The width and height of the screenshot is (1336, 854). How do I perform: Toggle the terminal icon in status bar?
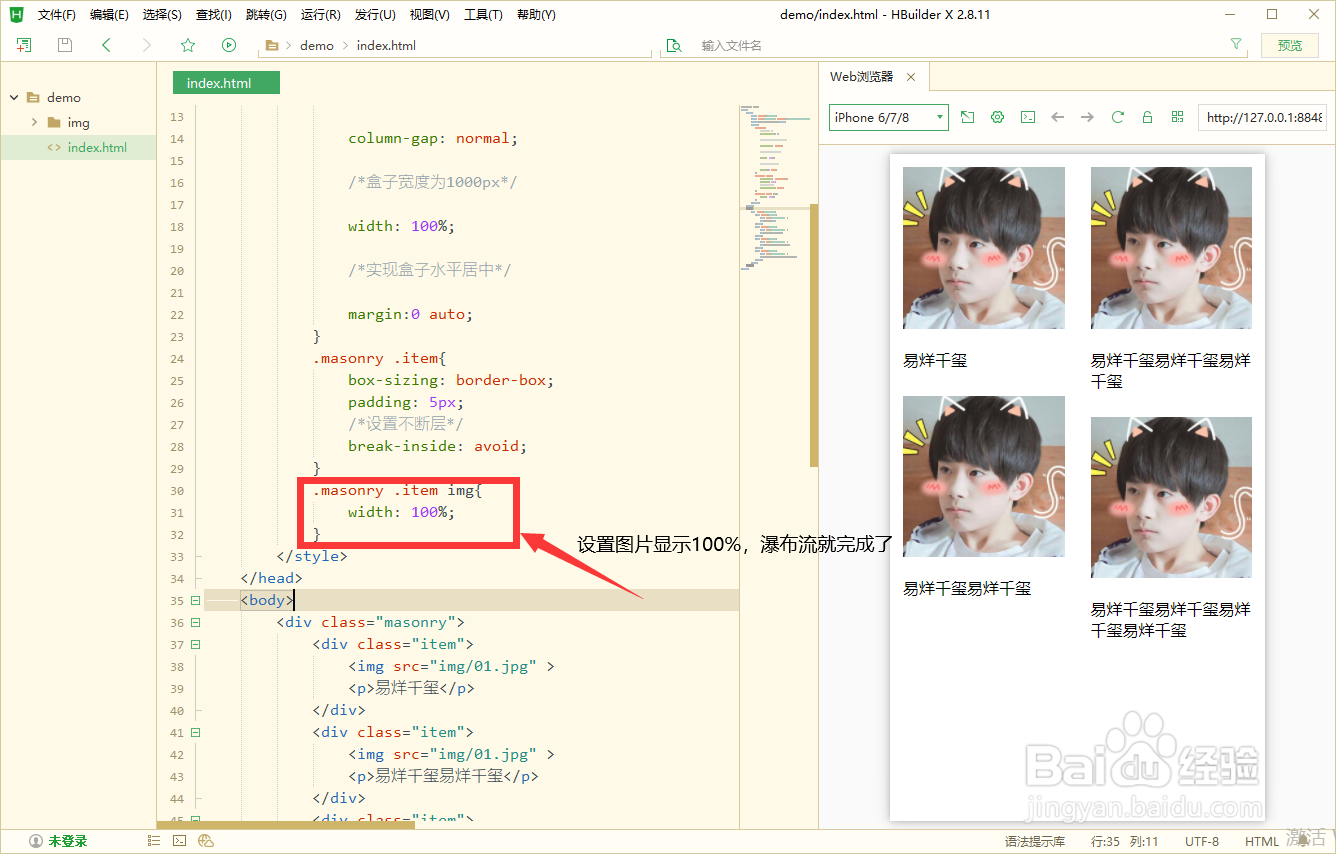[x=180, y=841]
